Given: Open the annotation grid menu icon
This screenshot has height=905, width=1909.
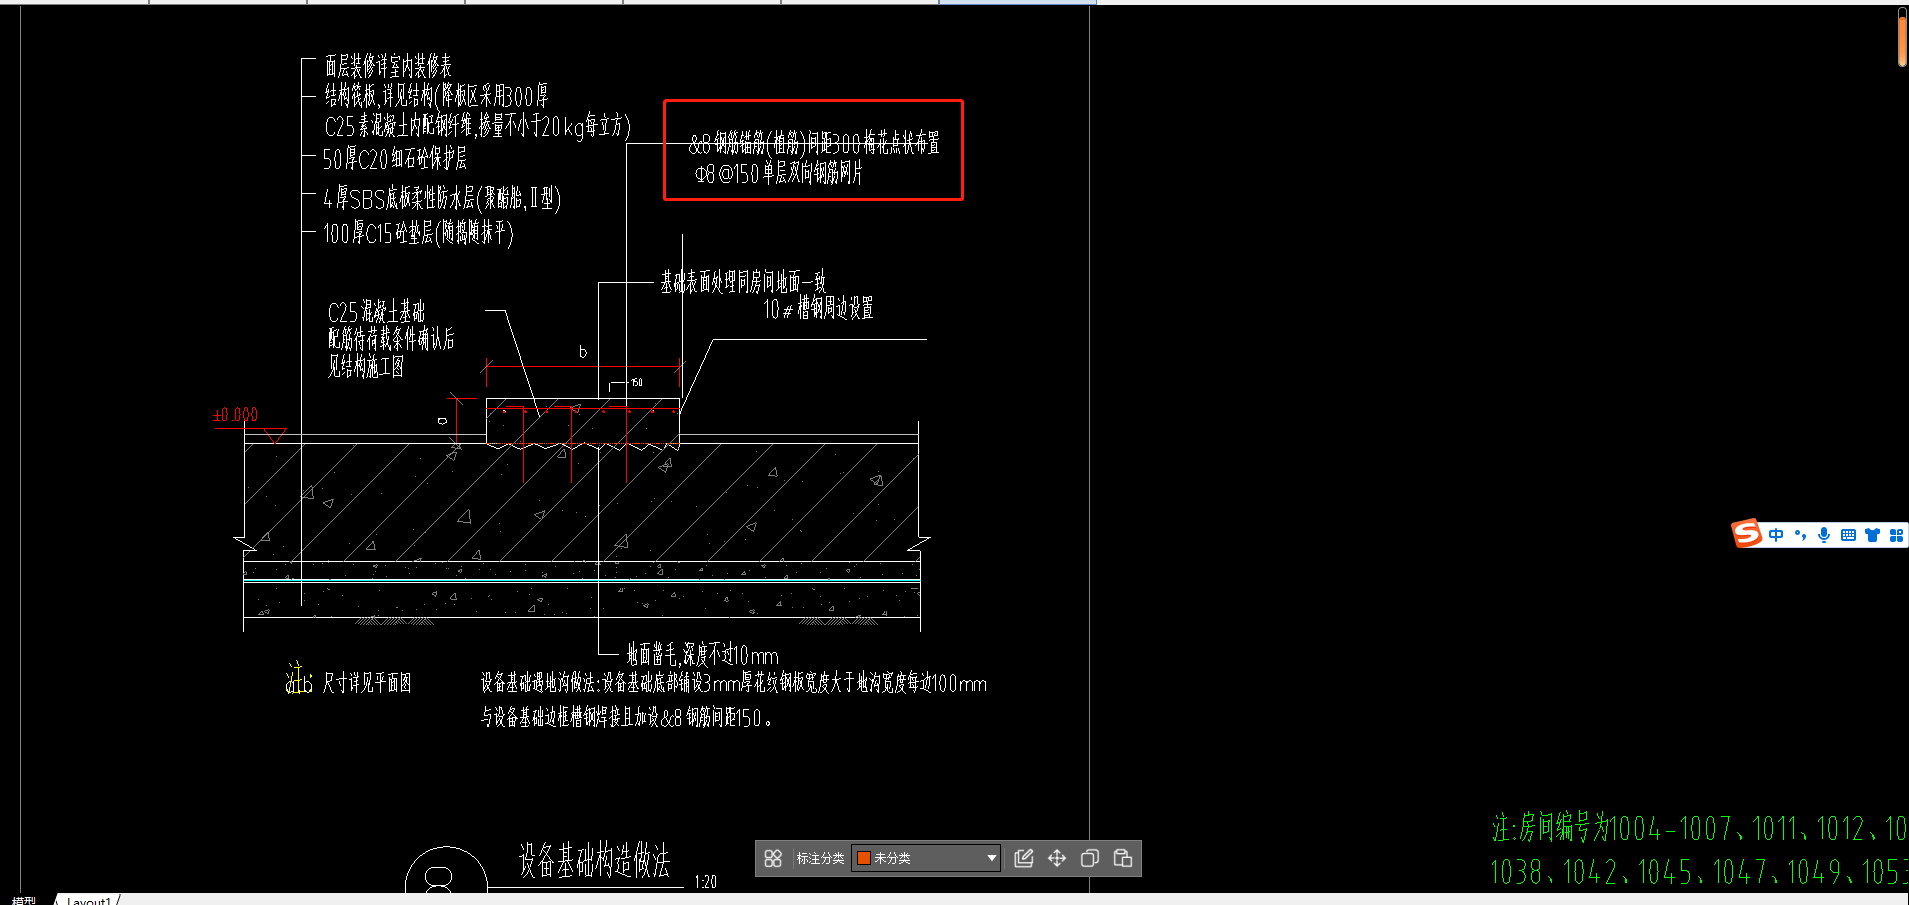Looking at the screenshot, I should 773,858.
